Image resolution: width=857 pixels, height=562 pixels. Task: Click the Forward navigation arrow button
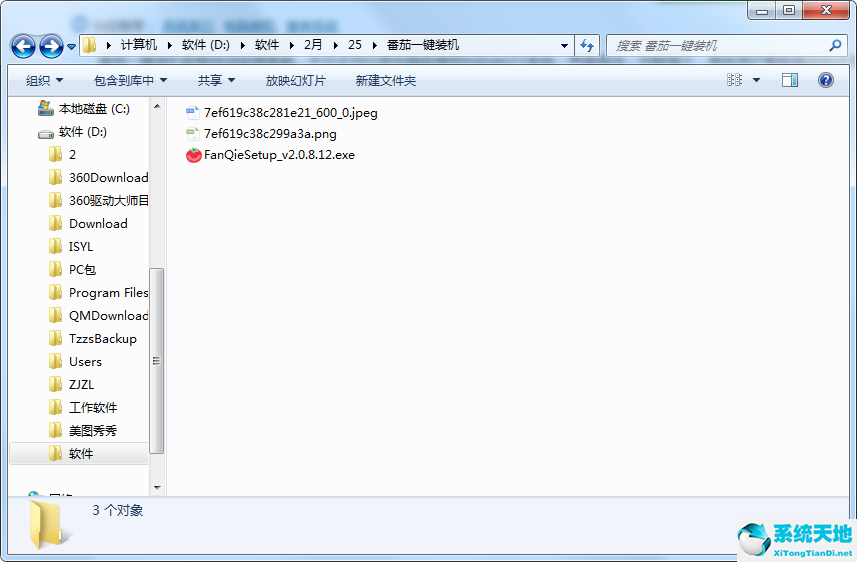coord(51,46)
